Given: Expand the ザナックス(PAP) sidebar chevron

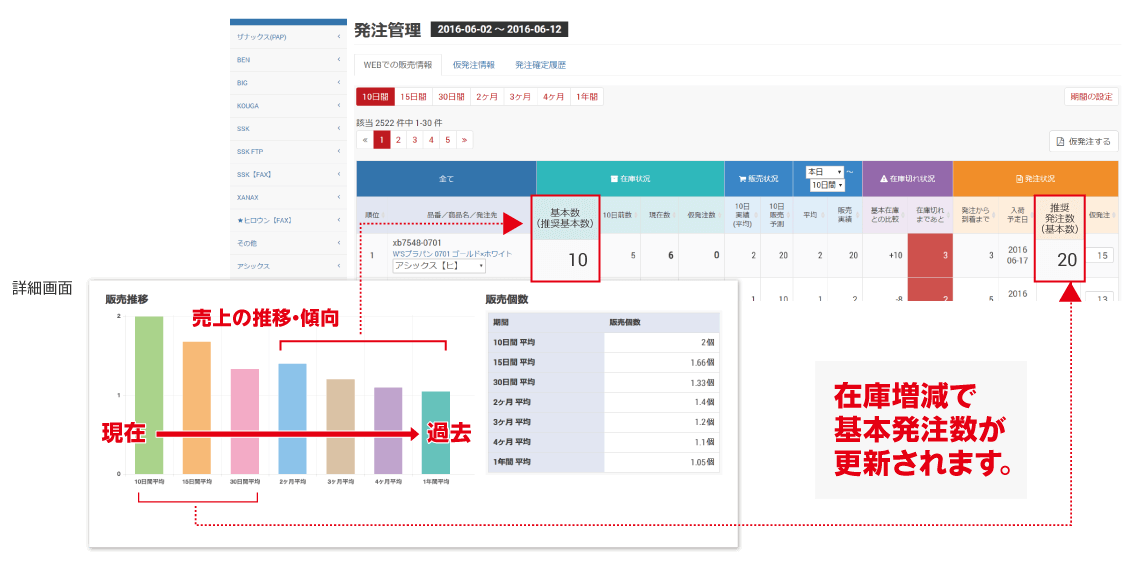Looking at the screenshot, I should 339,37.
